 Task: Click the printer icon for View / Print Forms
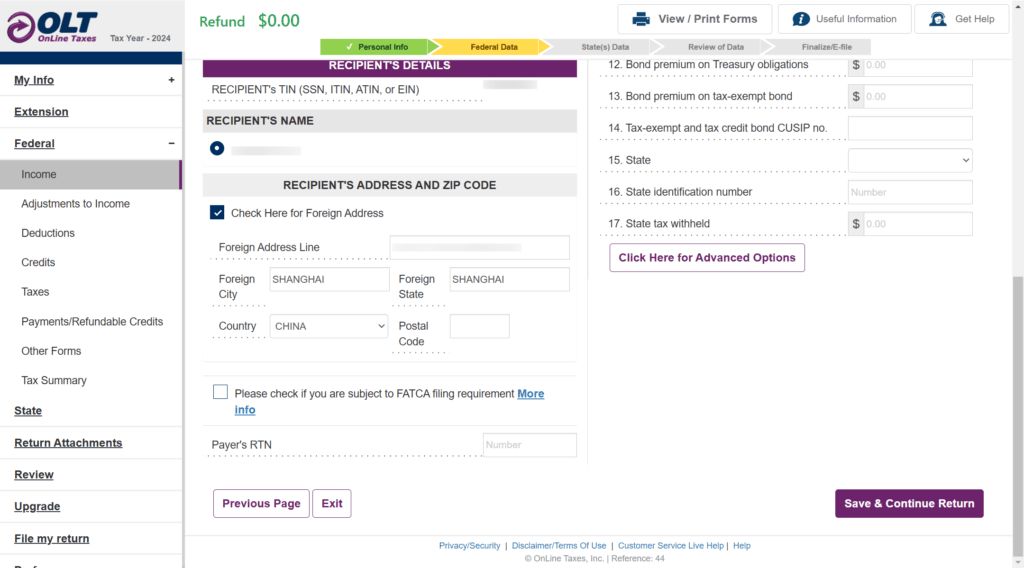[x=642, y=19]
